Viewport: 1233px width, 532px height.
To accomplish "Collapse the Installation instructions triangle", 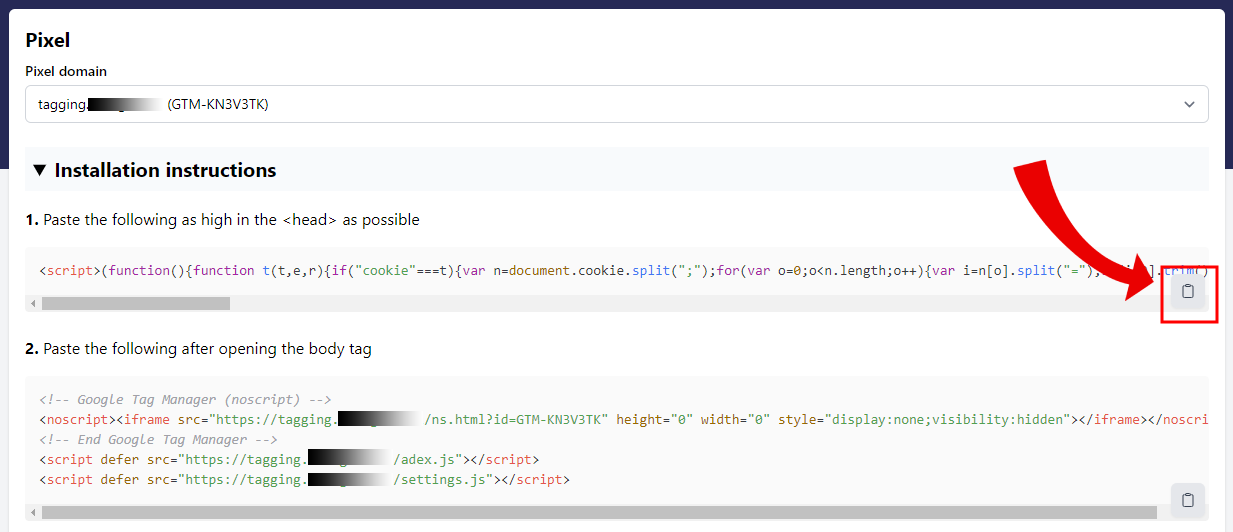I will click(x=39, y=171).
